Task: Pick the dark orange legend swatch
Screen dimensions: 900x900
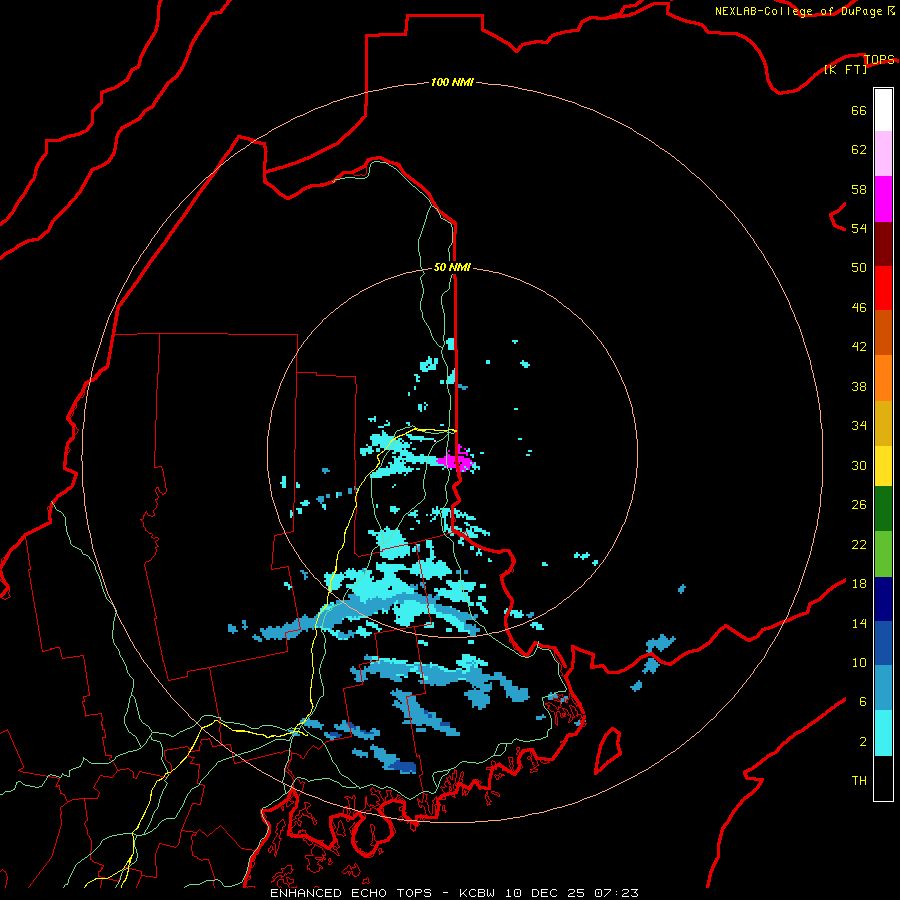Action: tap(883, 333)
